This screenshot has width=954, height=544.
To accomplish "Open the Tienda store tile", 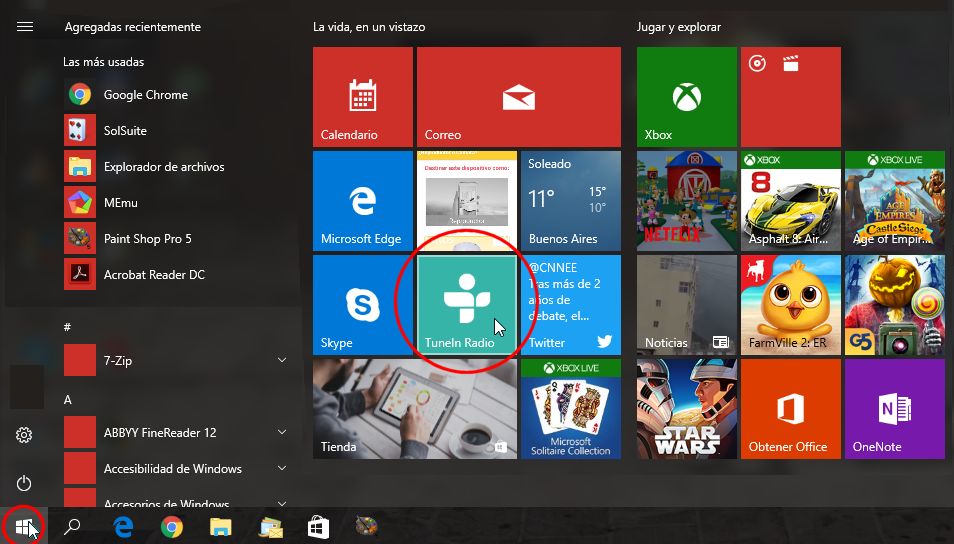I will [x=415, y=409].
